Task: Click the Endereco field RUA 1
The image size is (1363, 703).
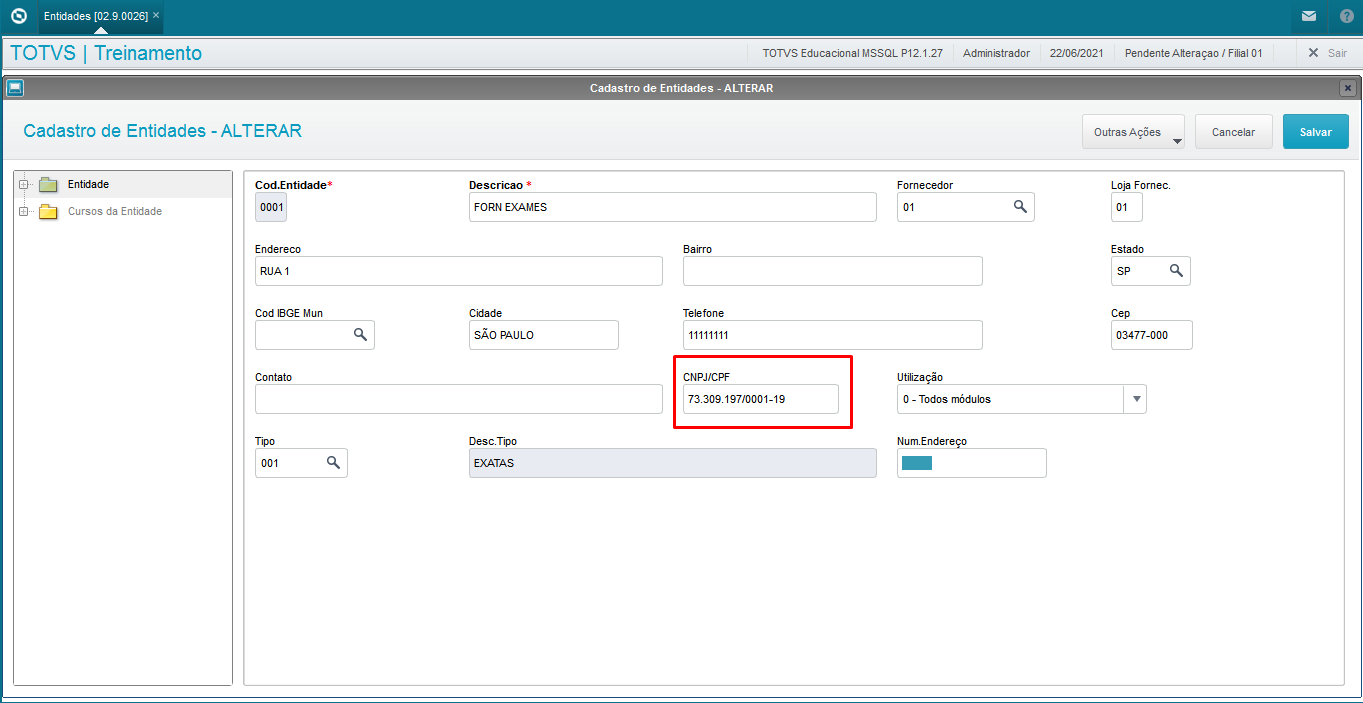Action: (458, 271)
